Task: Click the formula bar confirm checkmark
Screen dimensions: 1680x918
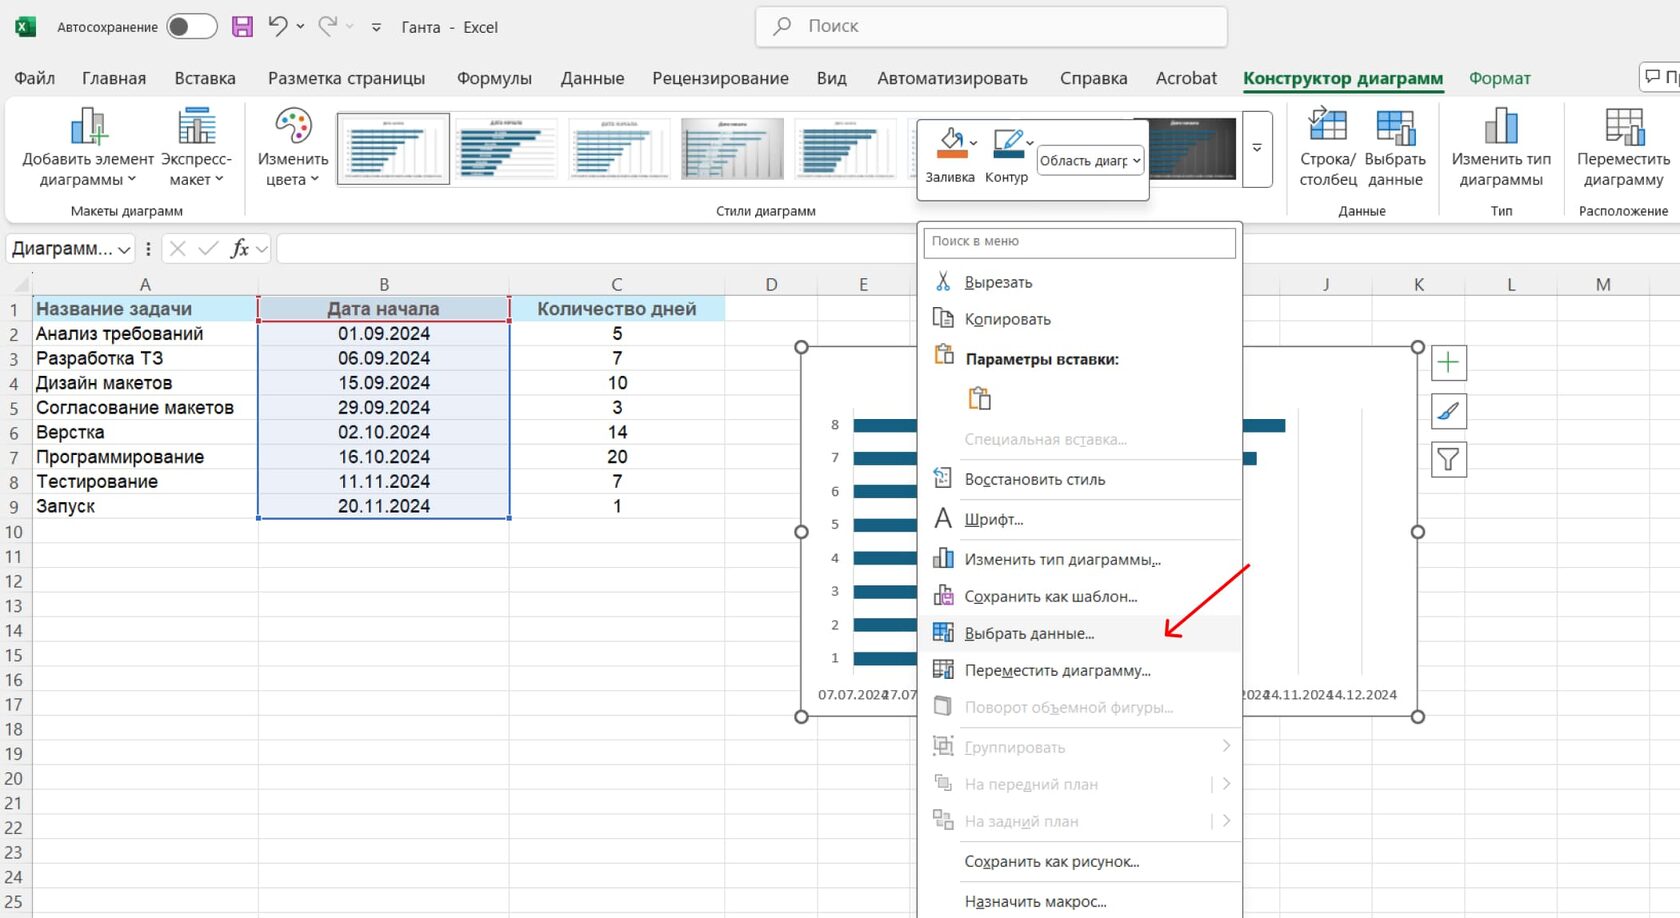Action: (208, 249)
